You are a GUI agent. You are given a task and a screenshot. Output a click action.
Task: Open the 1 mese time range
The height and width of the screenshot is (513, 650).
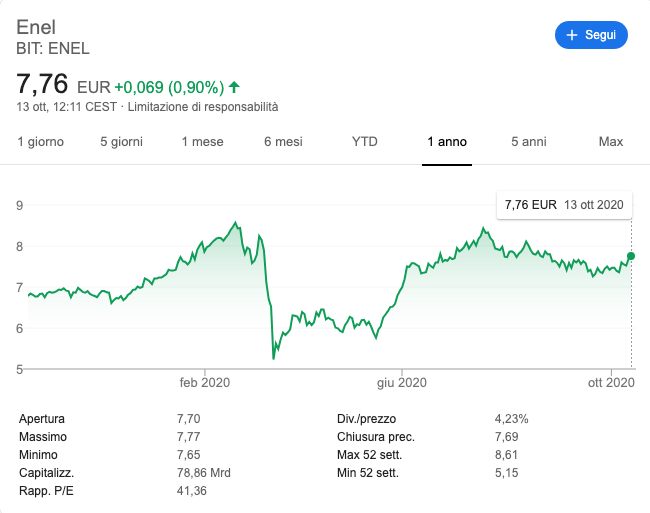tap(202, 142)
